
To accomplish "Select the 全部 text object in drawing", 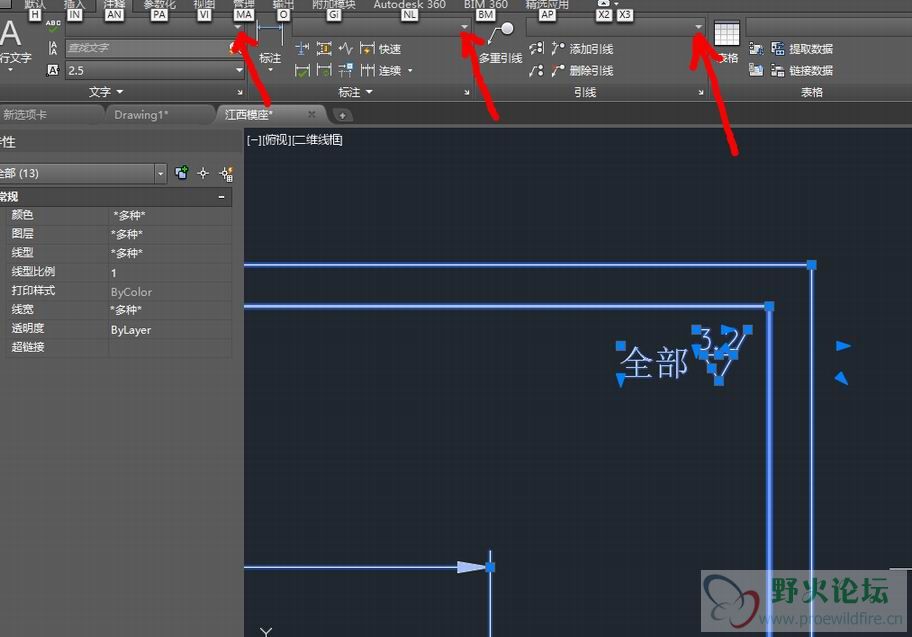I will pyautogui.click(x=654, y=363).
